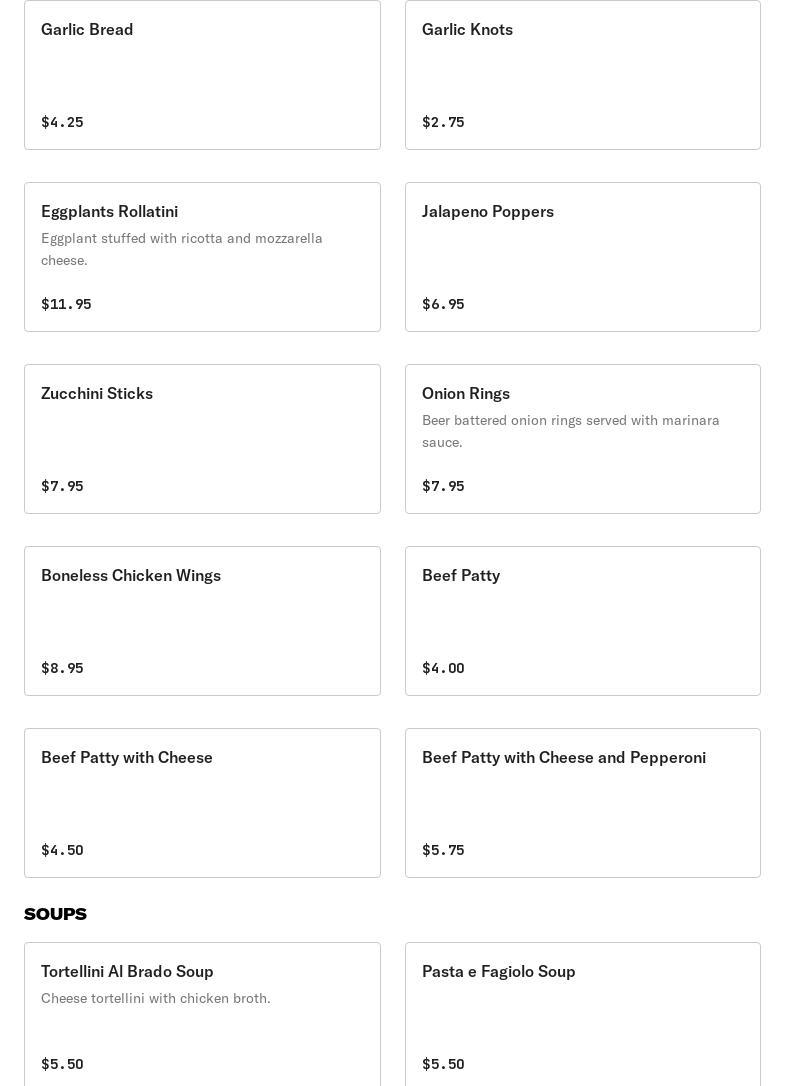Click the $2.75 Garlic Knots price
Screen dimensions: 785x1086
[443, 122]
